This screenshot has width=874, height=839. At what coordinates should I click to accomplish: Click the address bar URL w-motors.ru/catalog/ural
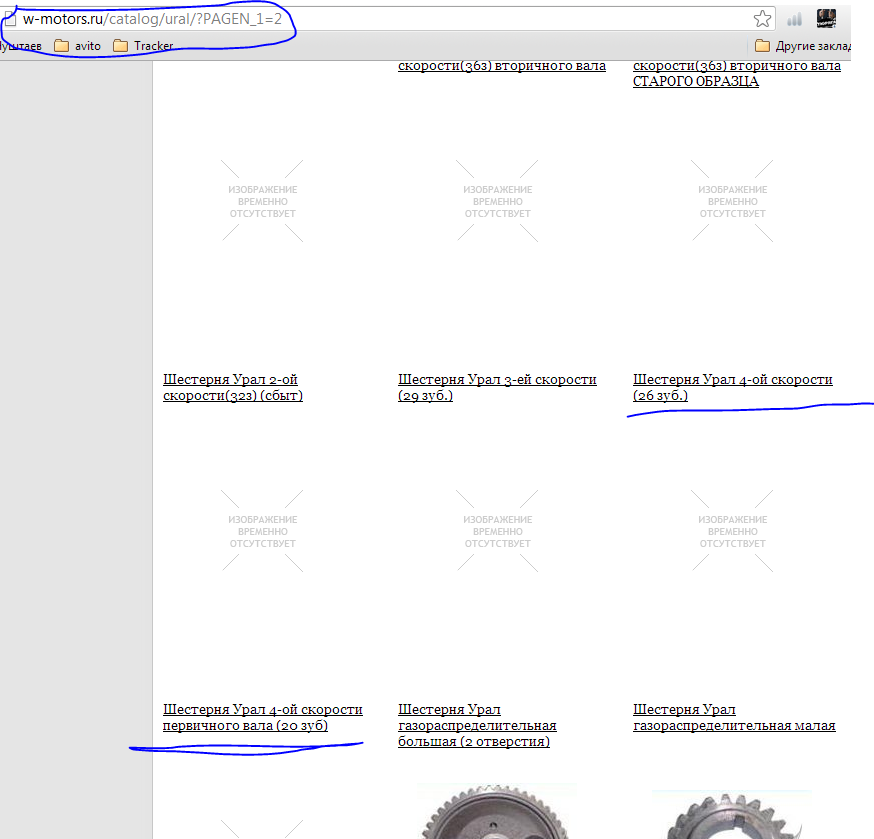(152, 19)
